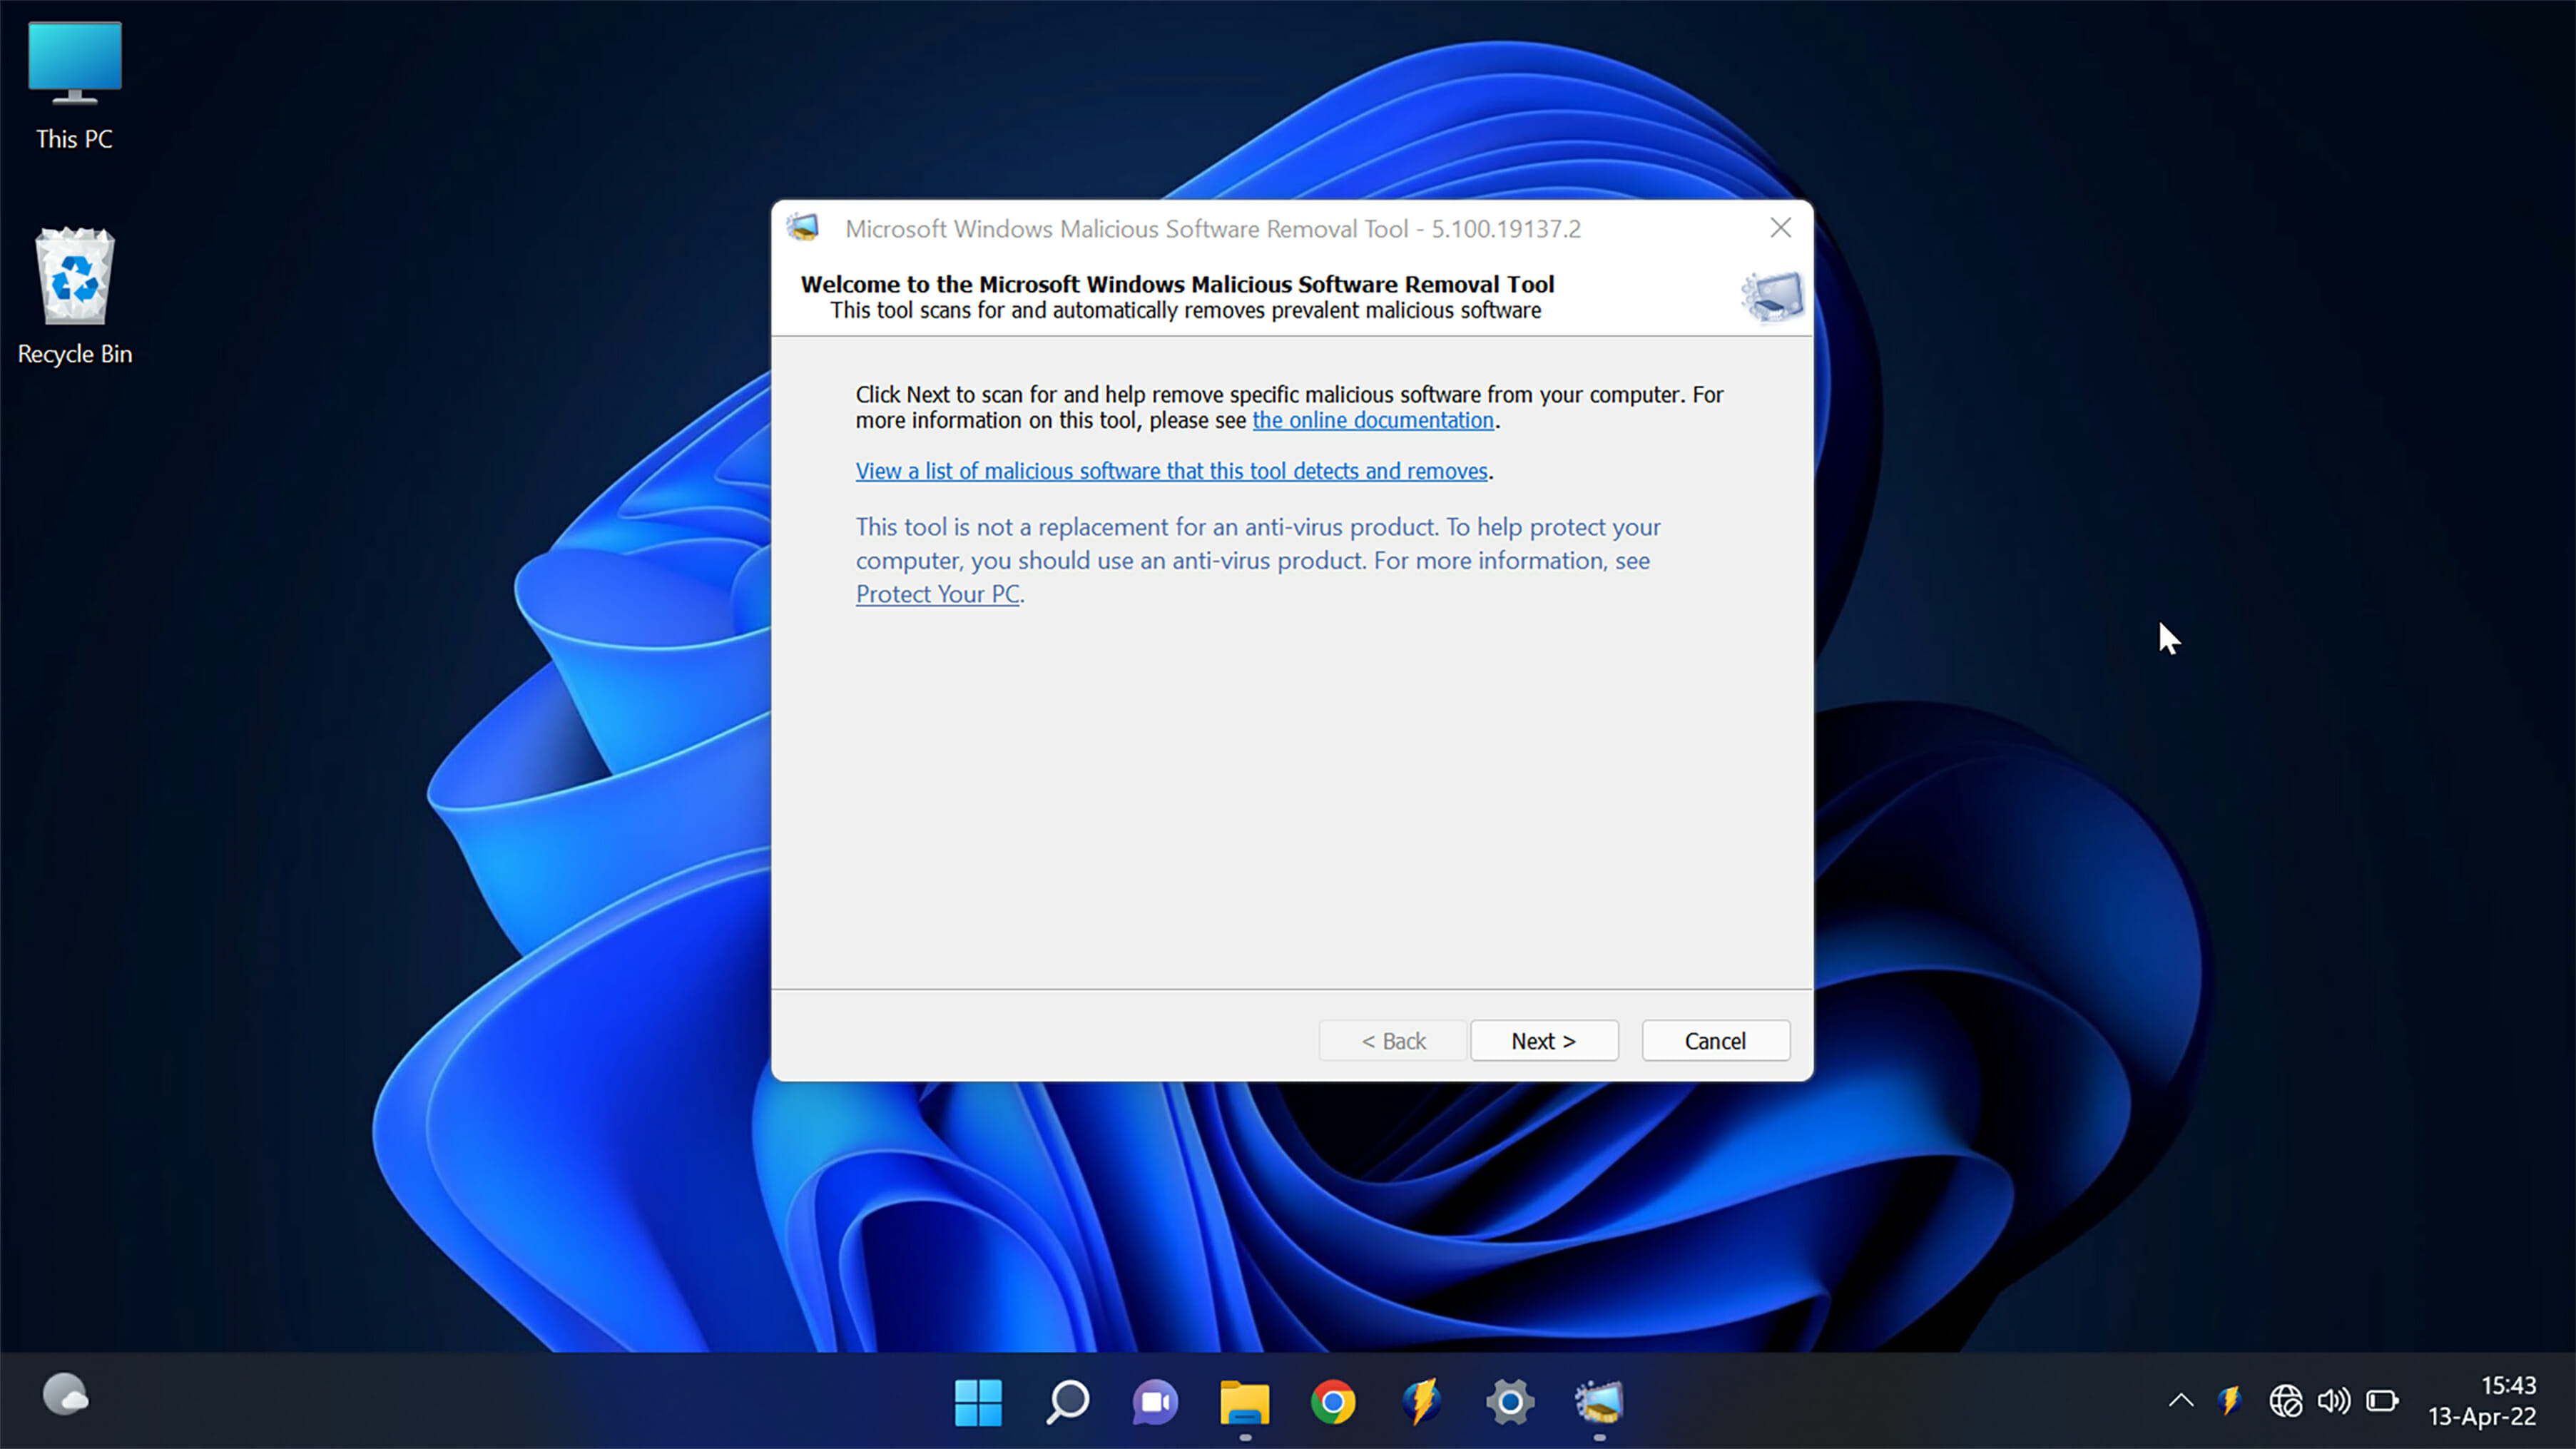Open the online documentation link
The height and width of the screenshot is (1449, 2576).
[x=1371, y=420]
